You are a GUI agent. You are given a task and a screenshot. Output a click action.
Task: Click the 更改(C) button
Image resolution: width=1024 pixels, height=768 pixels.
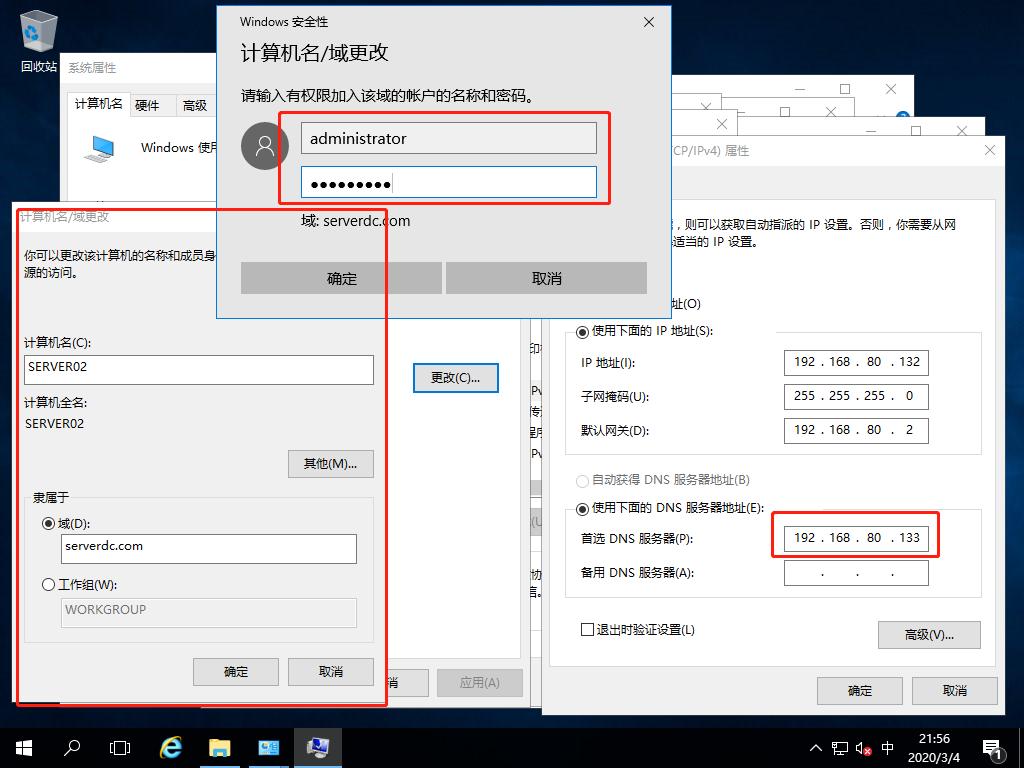pos(455,377)
